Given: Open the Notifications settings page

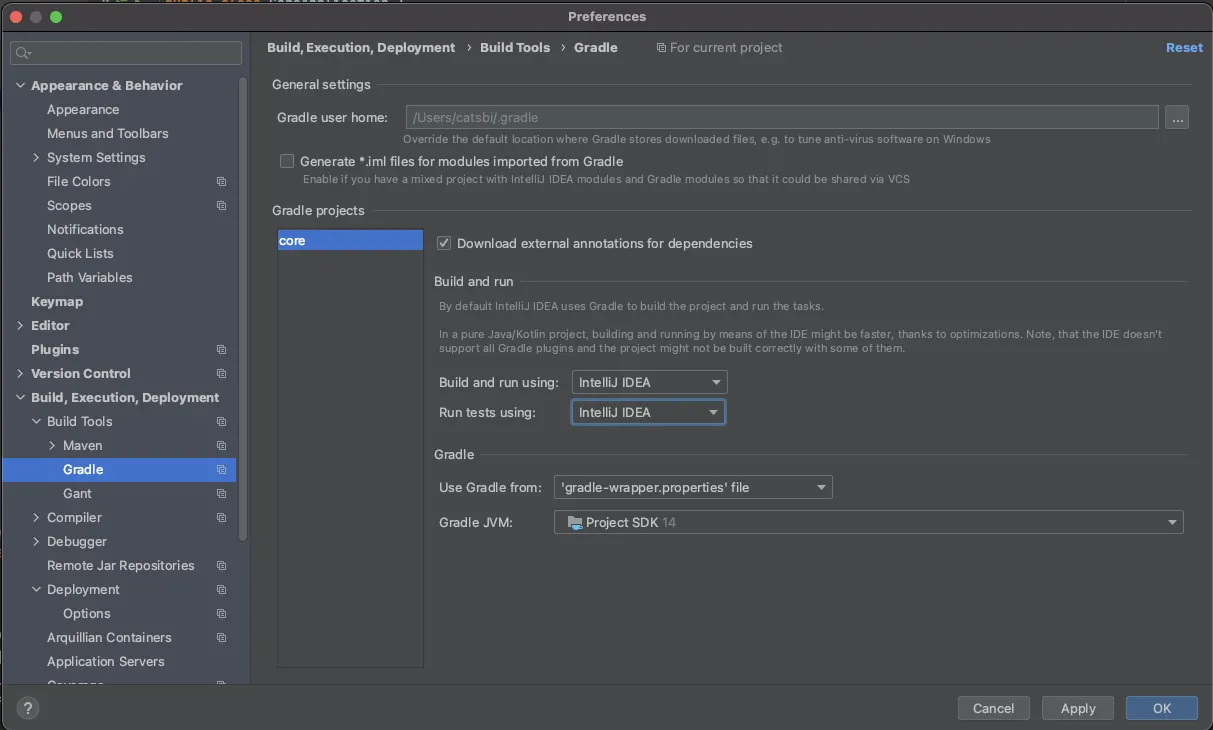Looking at the screenshot, I should [85, 230].
